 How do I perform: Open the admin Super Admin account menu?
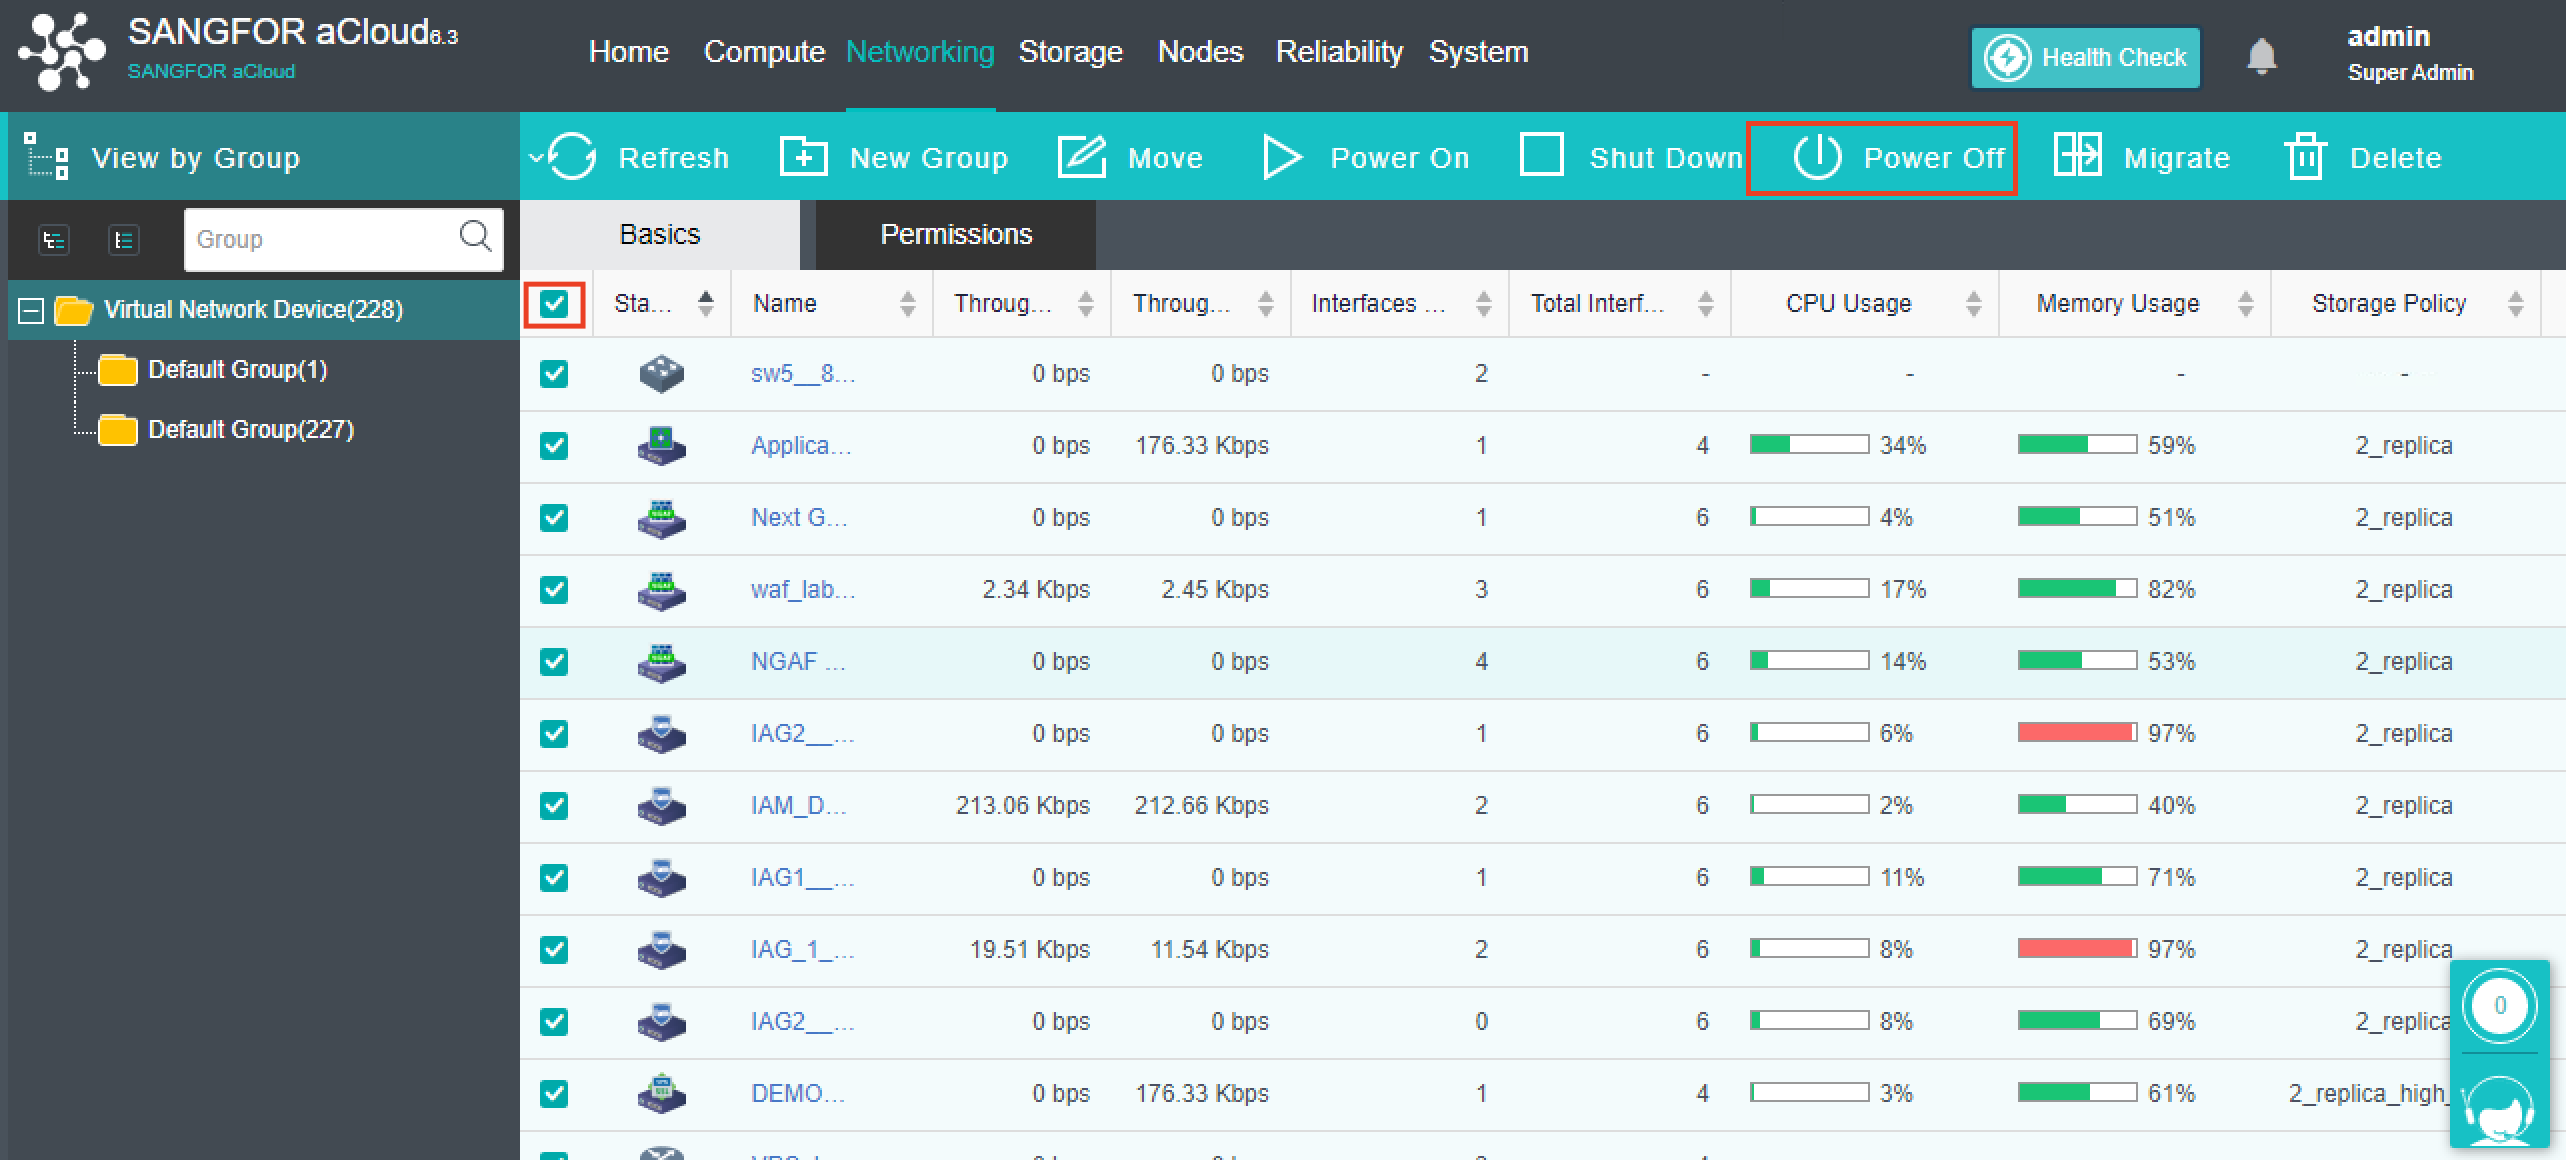pyautogui.click(x=2410, y=54)
